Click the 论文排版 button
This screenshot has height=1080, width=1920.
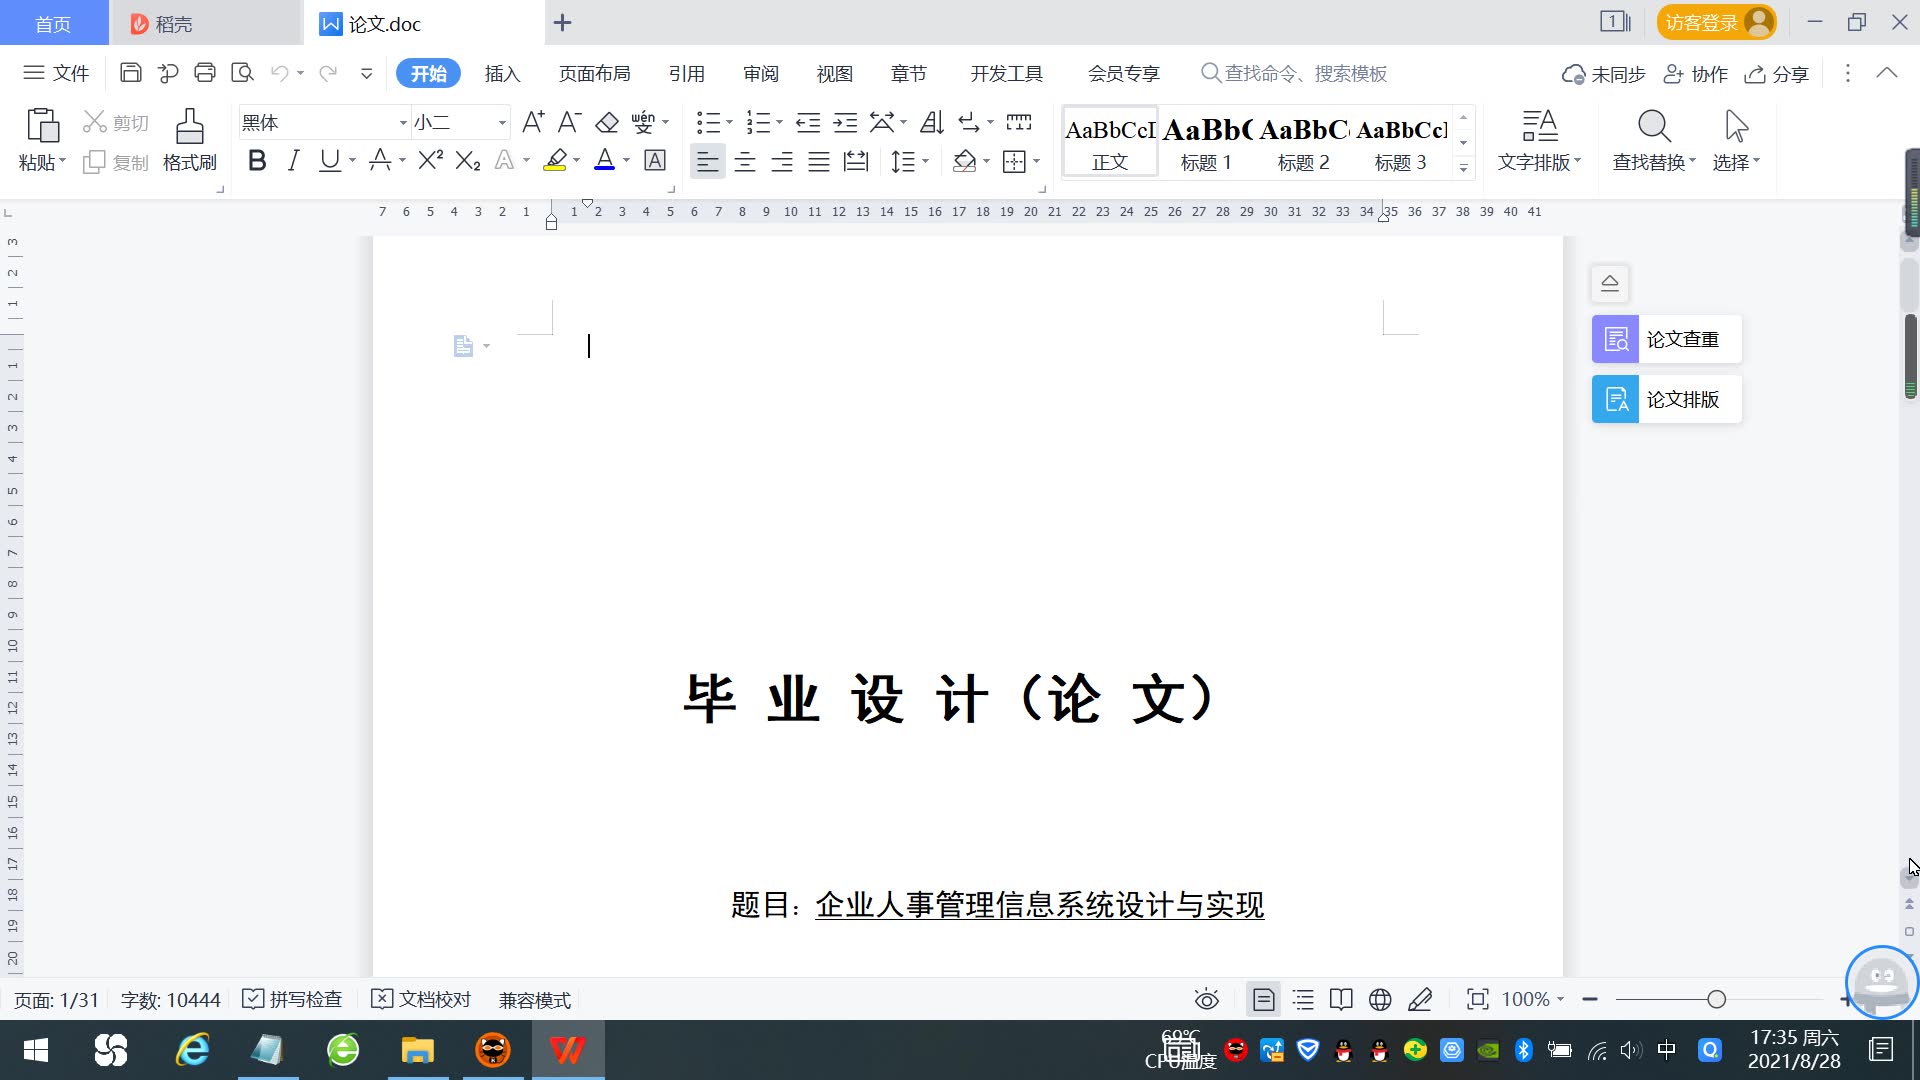[x=1666, y=400]
